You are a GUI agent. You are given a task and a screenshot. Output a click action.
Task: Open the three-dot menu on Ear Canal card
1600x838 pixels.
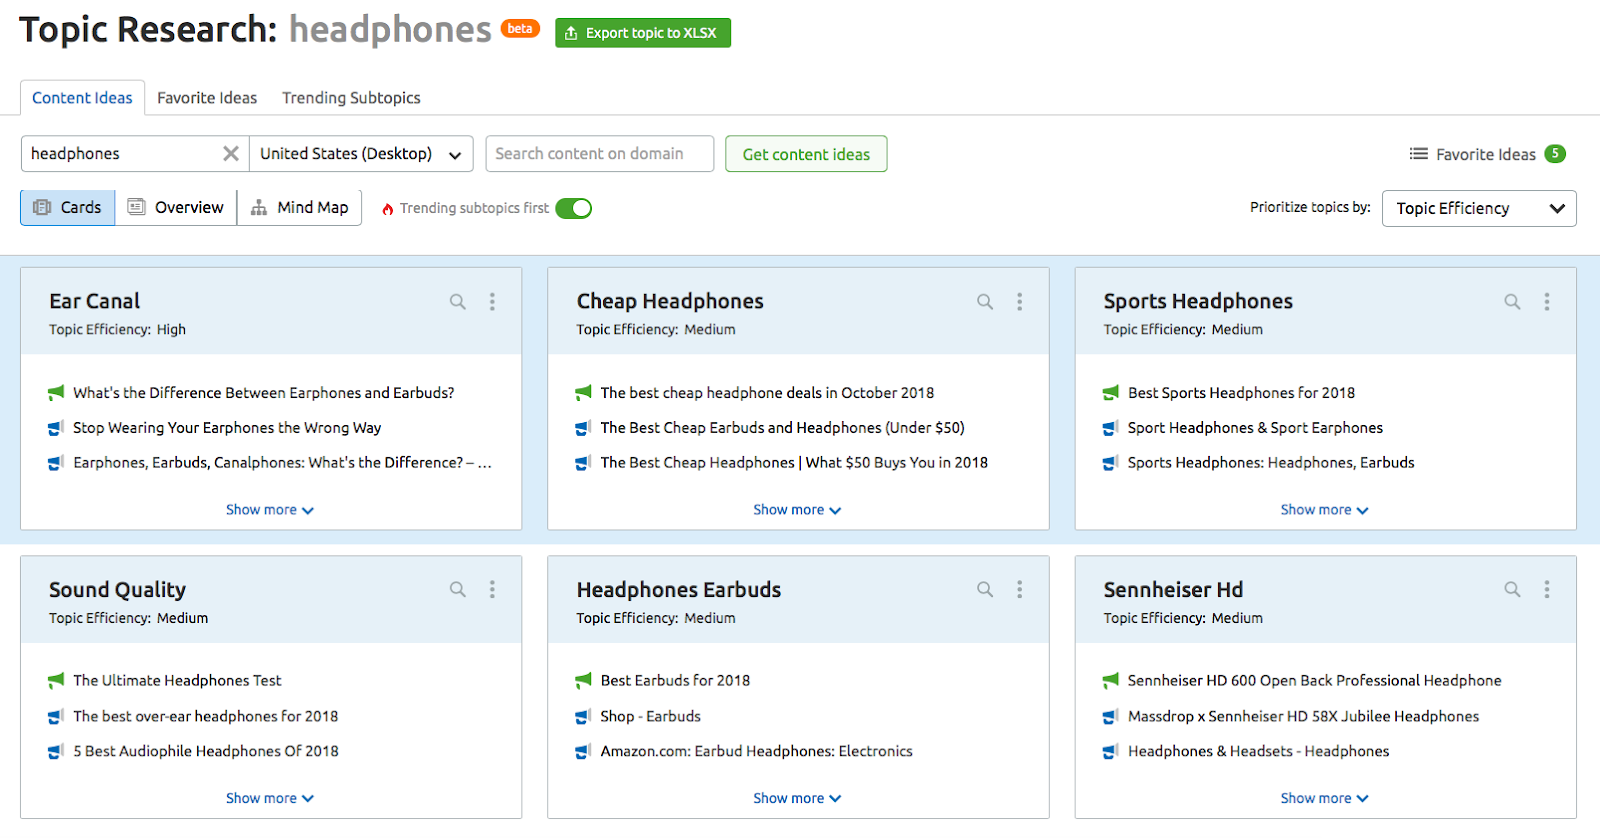pos(492,302)
